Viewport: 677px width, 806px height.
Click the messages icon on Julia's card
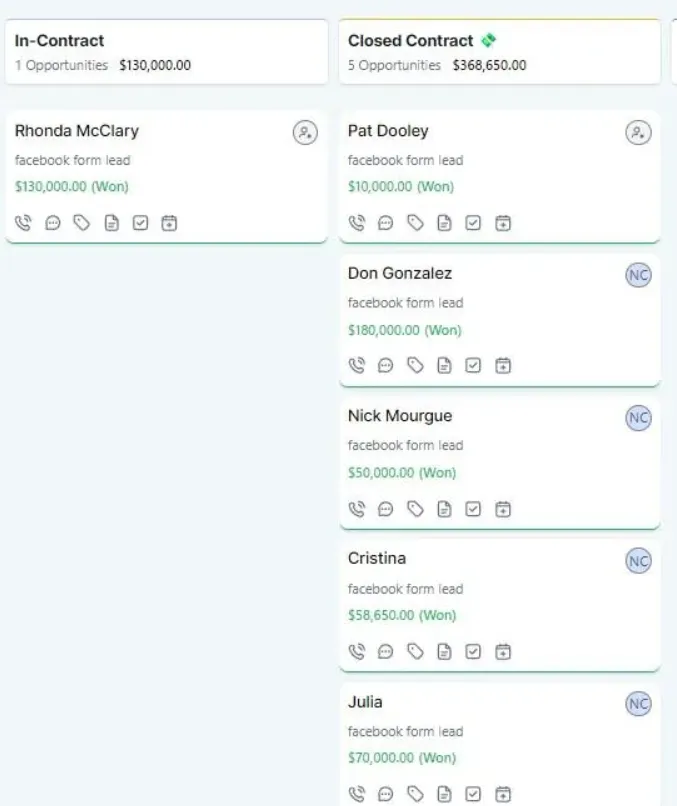tap(386, 794)
